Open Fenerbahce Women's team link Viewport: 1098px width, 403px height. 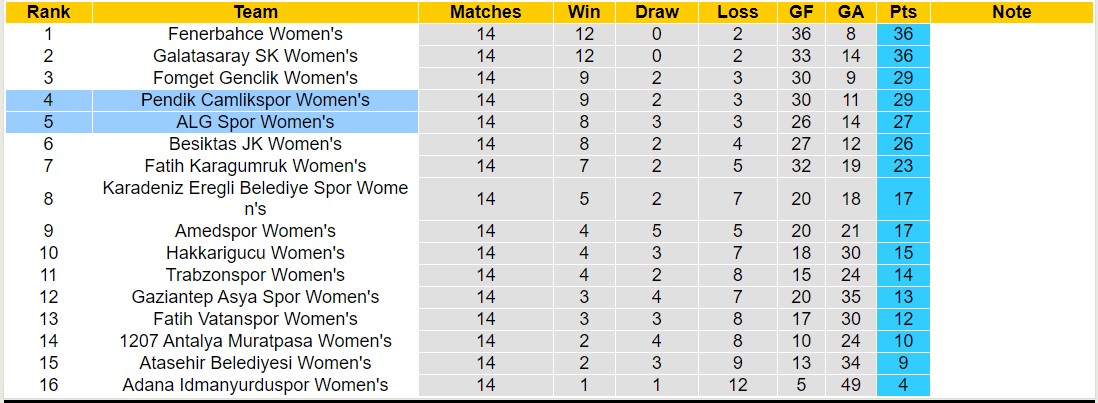[x=255, y=34]
